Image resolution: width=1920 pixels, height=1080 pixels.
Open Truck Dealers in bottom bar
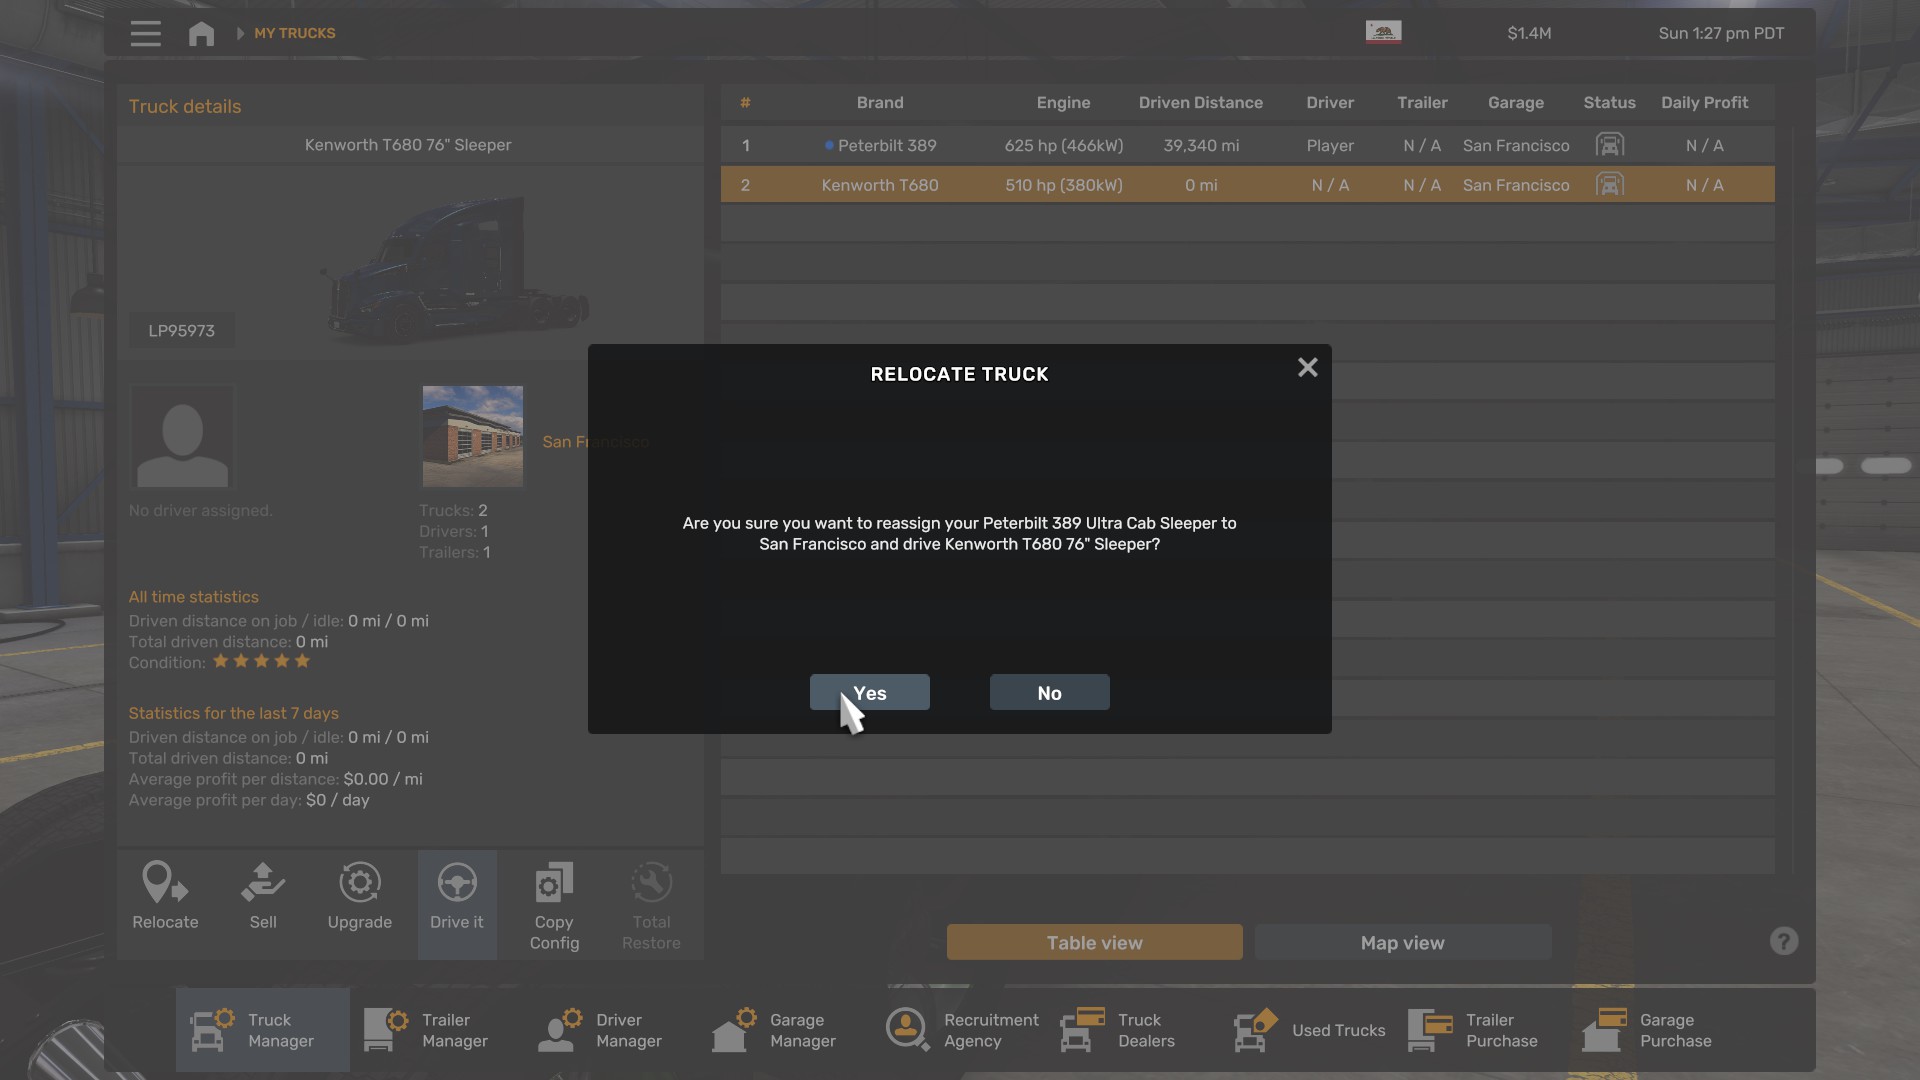tap(1133, 1030)
